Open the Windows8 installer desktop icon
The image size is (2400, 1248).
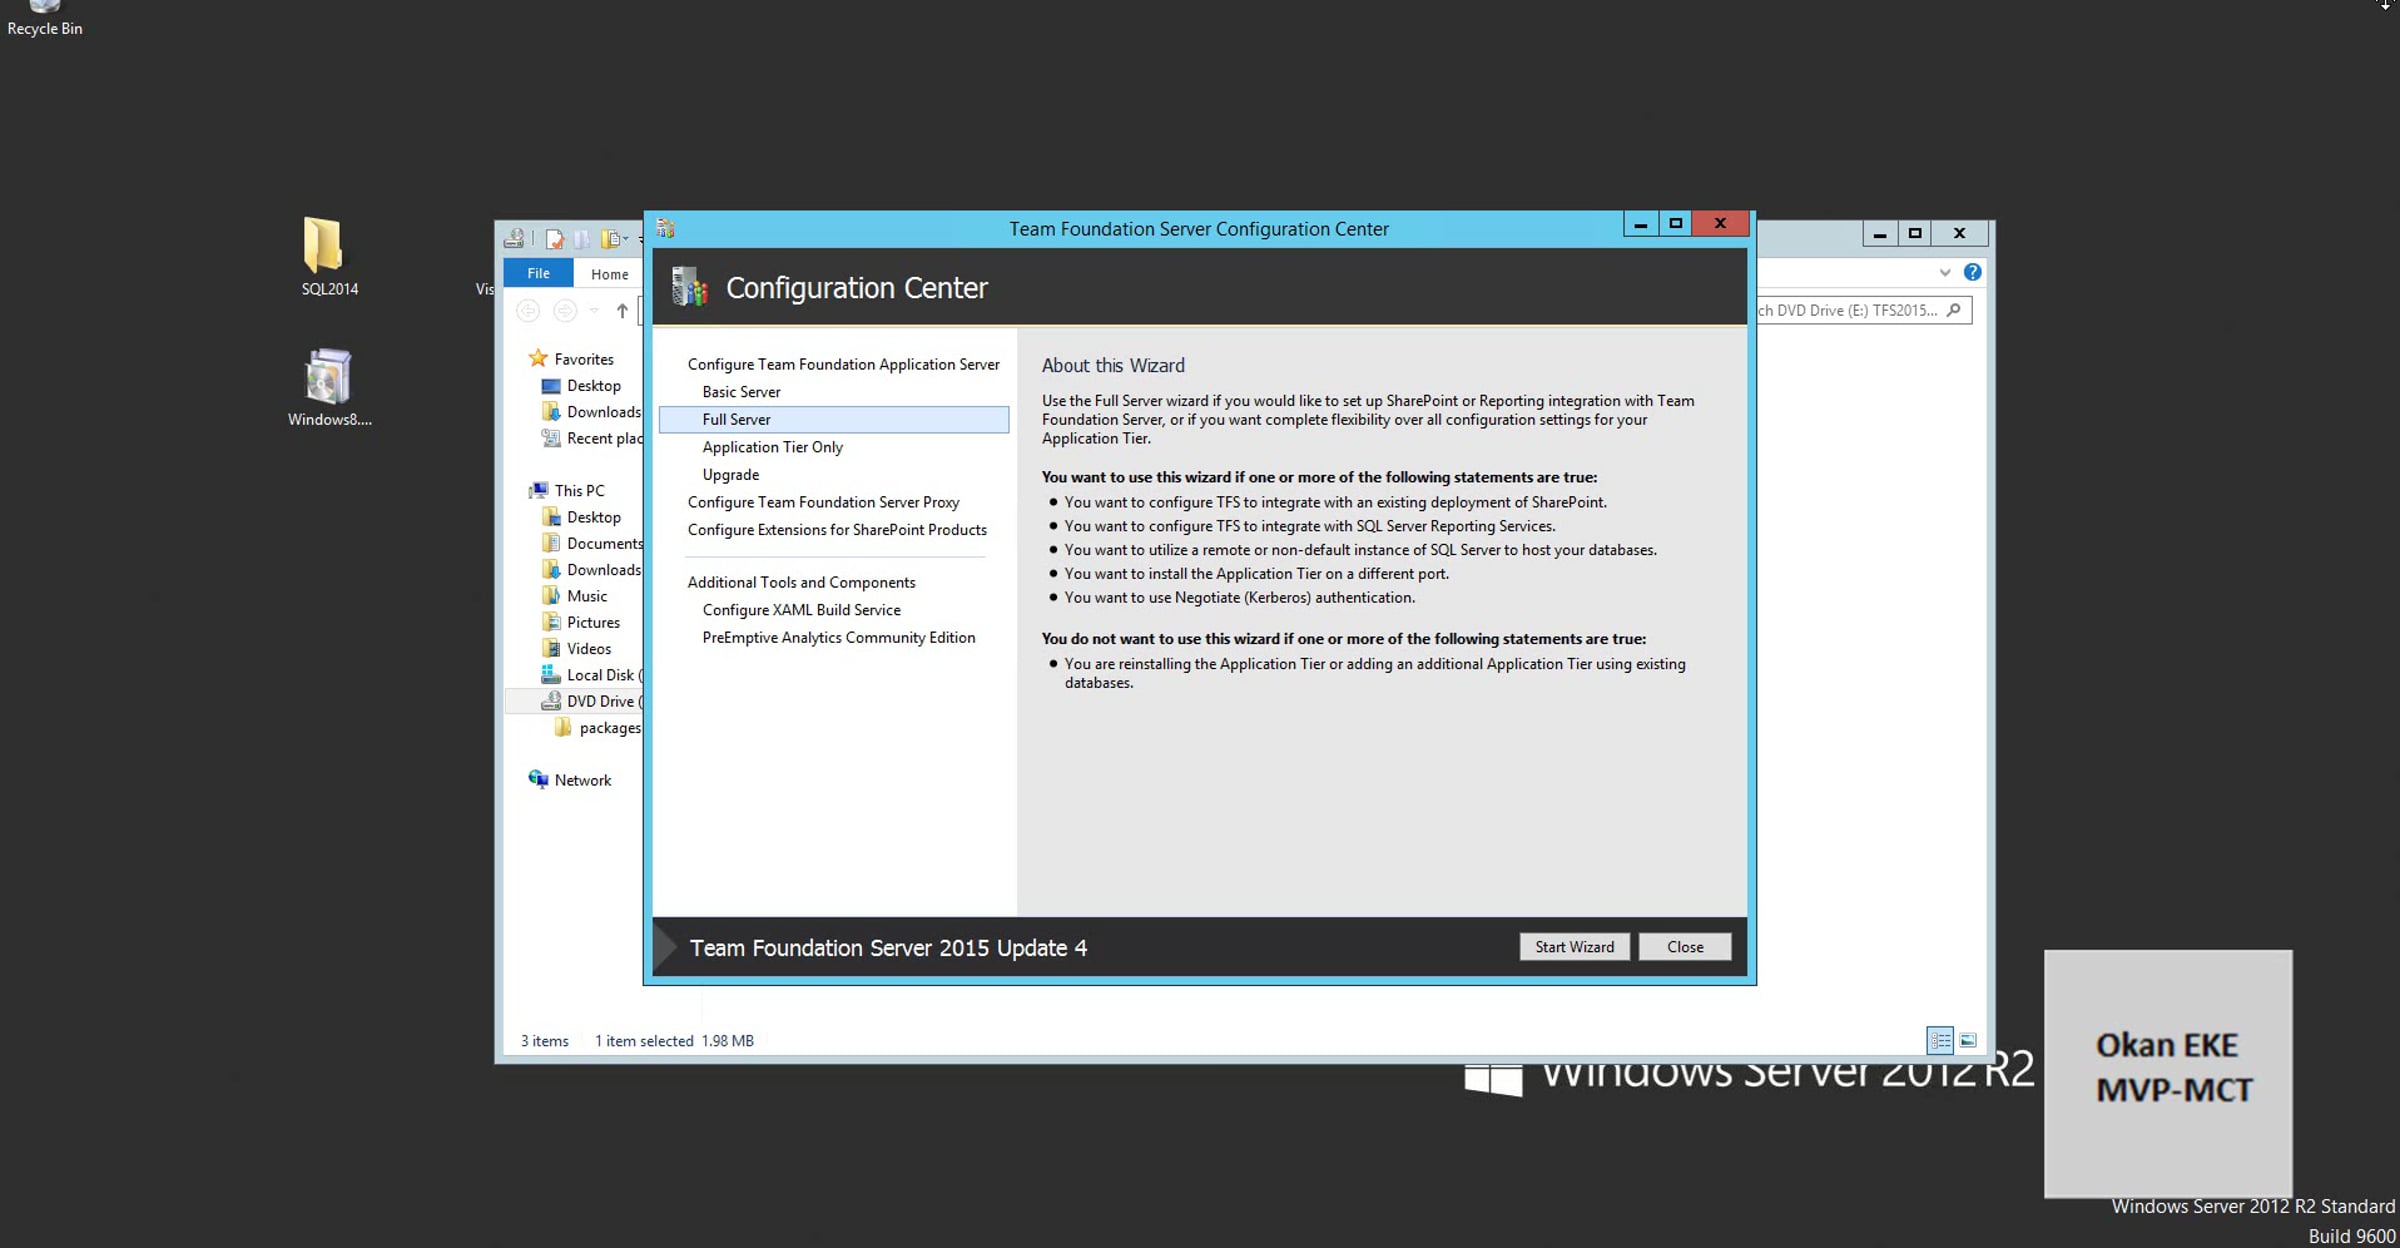tap(329, 387)
